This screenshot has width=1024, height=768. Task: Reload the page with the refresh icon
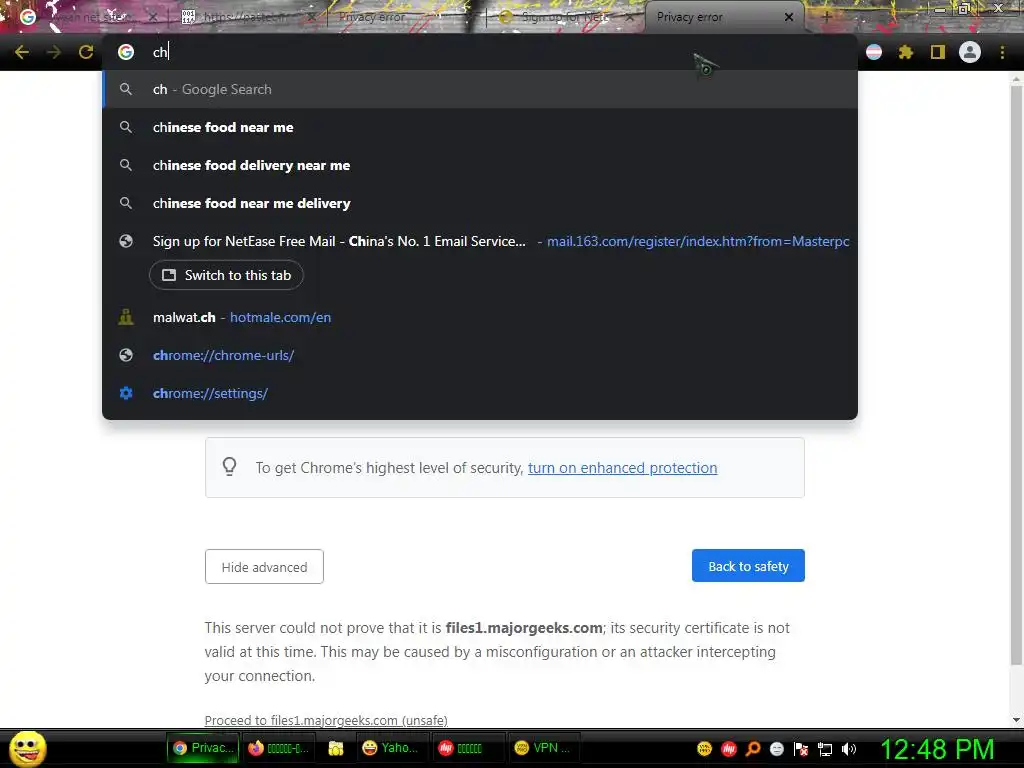pos(86,52)
